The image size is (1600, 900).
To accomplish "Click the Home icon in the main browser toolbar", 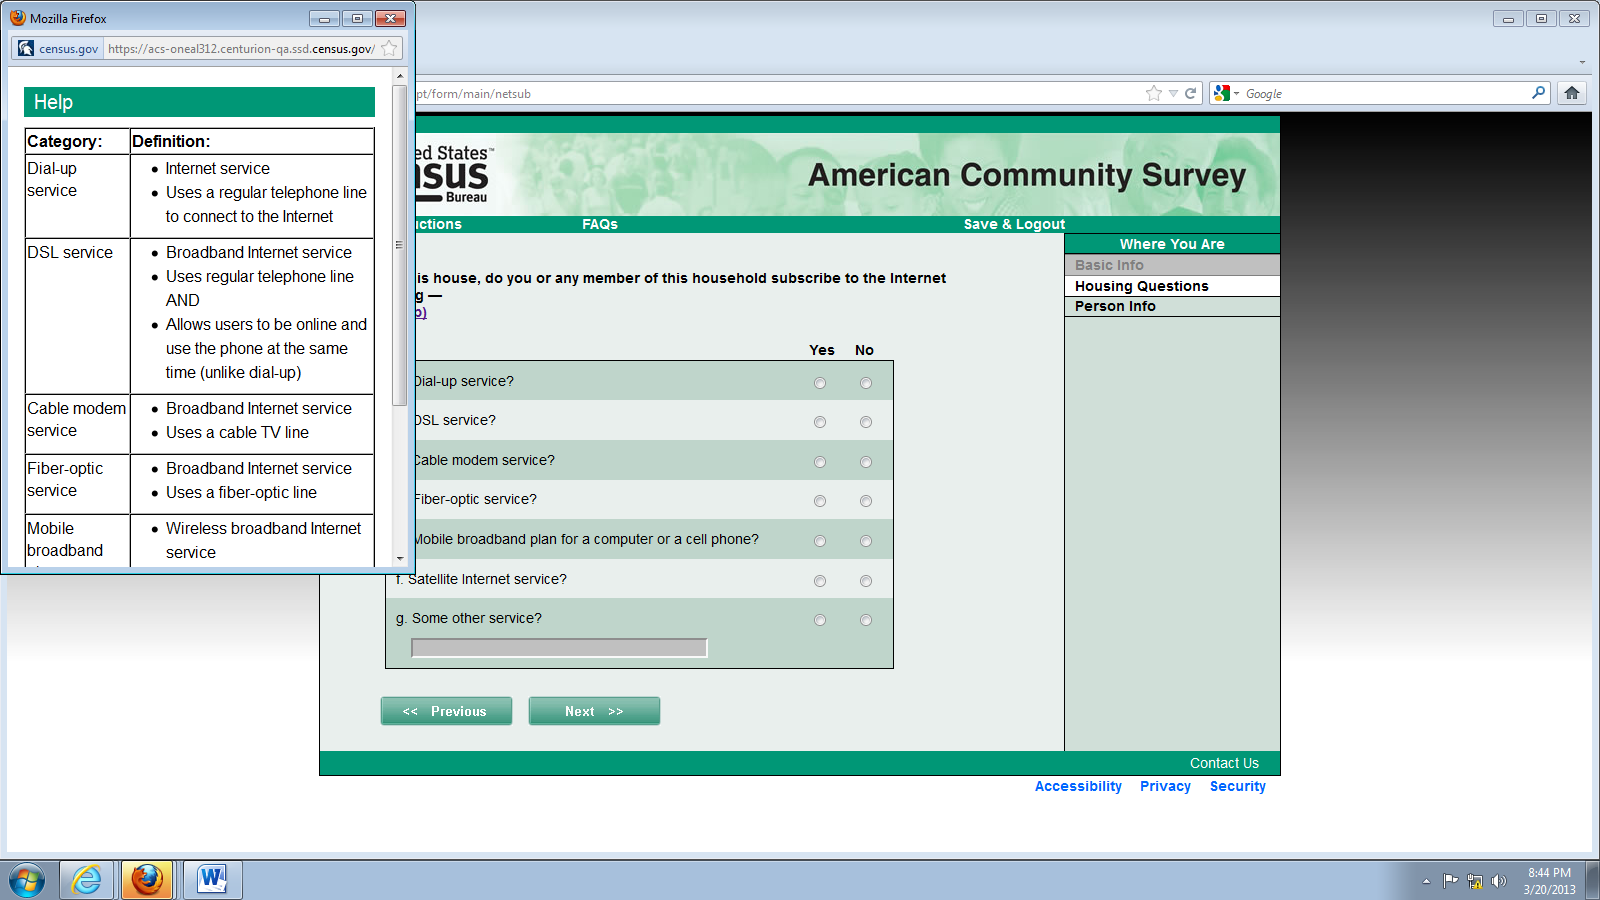I will coord(1572,93).
